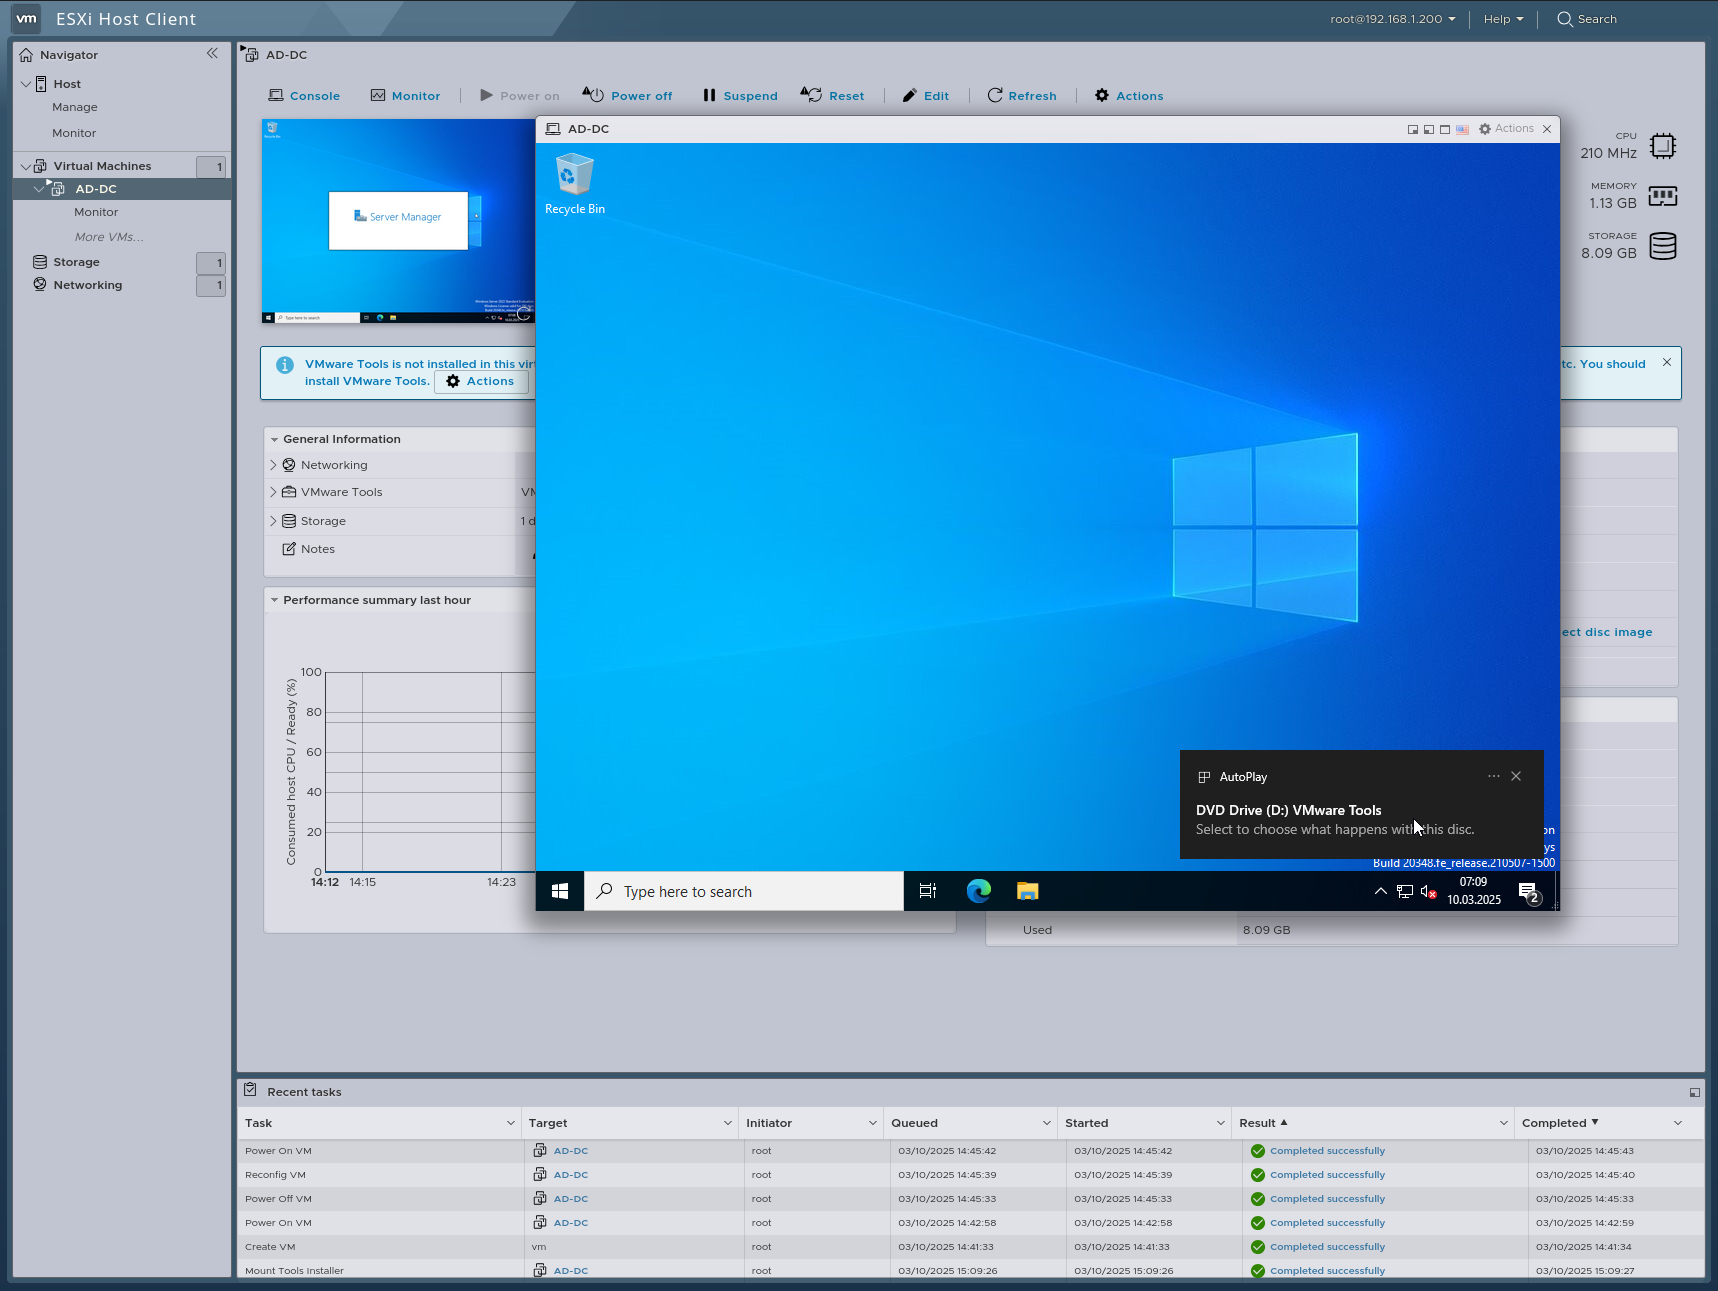
Task: Open More VMs in the Navigator
Action: coord(108,236)
